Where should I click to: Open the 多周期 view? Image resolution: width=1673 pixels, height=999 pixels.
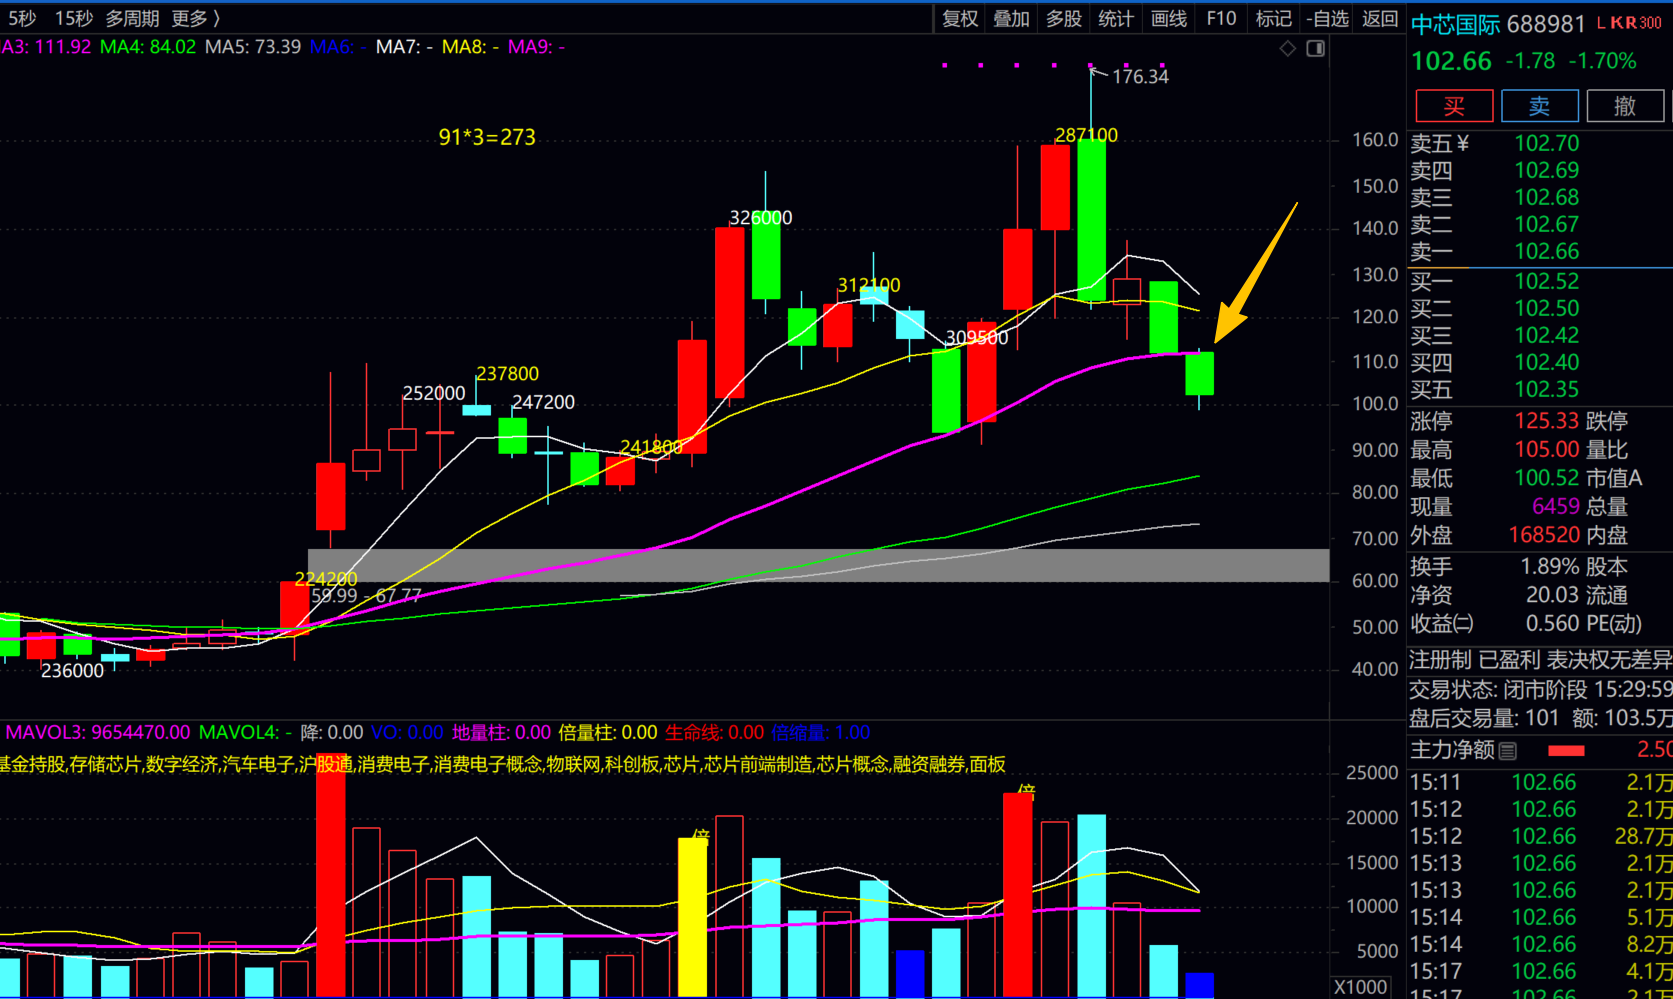[132, 18]
